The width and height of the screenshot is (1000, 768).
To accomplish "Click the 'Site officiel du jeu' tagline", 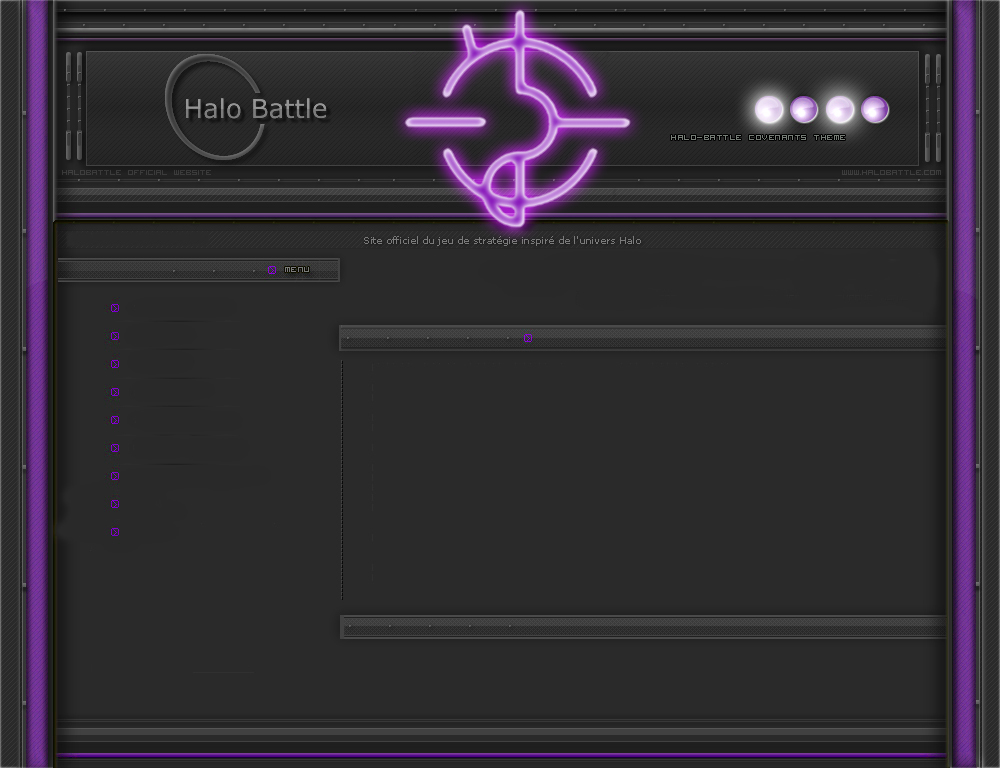I will click(502, 240).
